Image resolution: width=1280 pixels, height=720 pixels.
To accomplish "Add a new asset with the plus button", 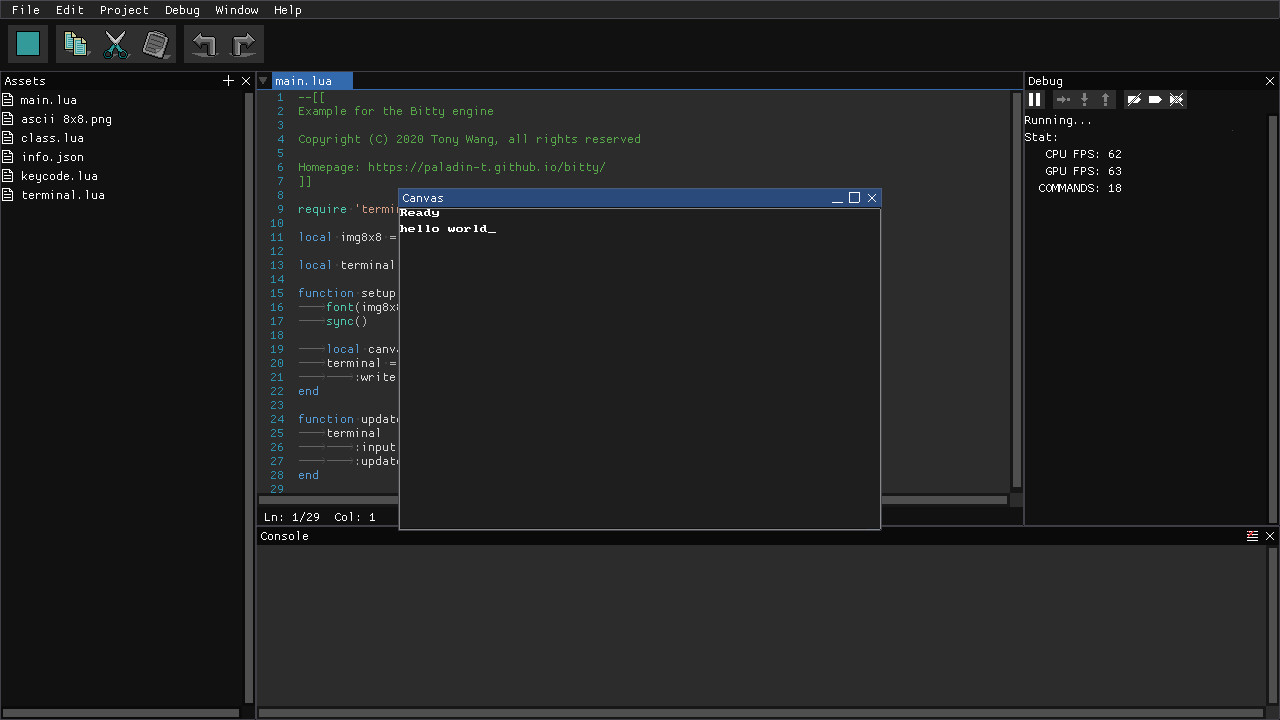I will click(228, 80).
